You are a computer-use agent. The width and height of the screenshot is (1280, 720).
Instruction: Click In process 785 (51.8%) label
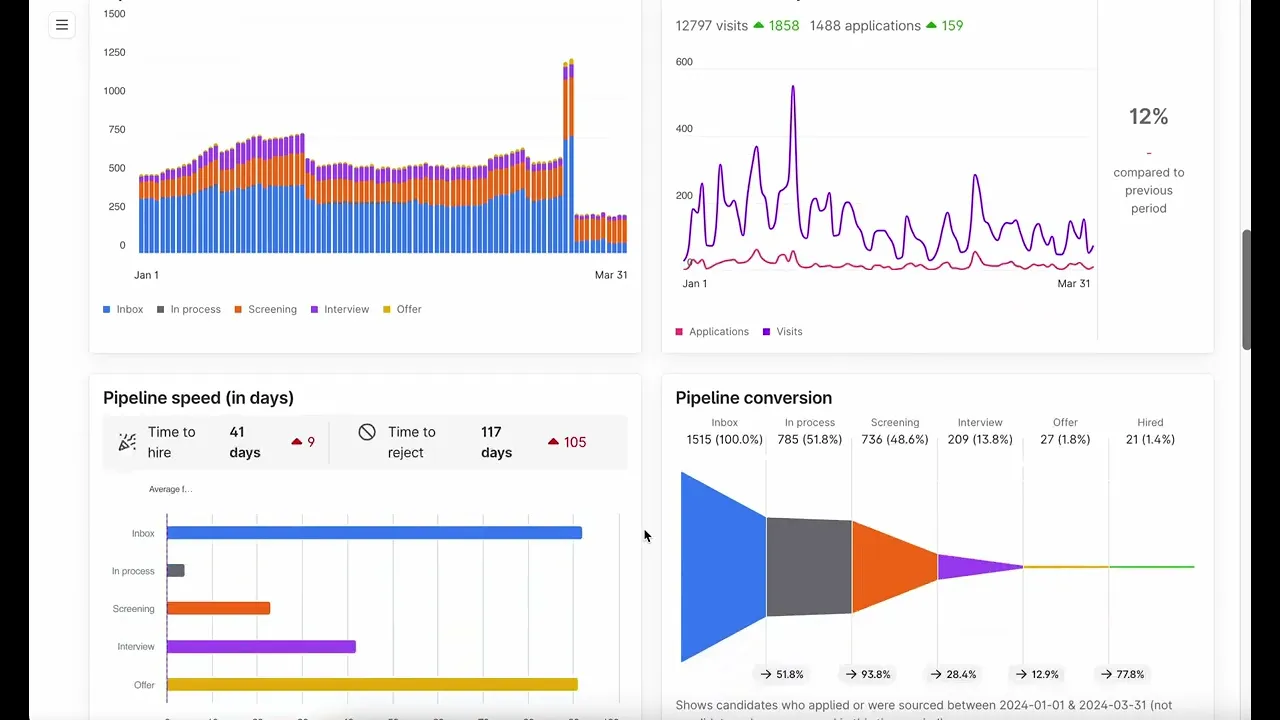(x=810, y=431)
